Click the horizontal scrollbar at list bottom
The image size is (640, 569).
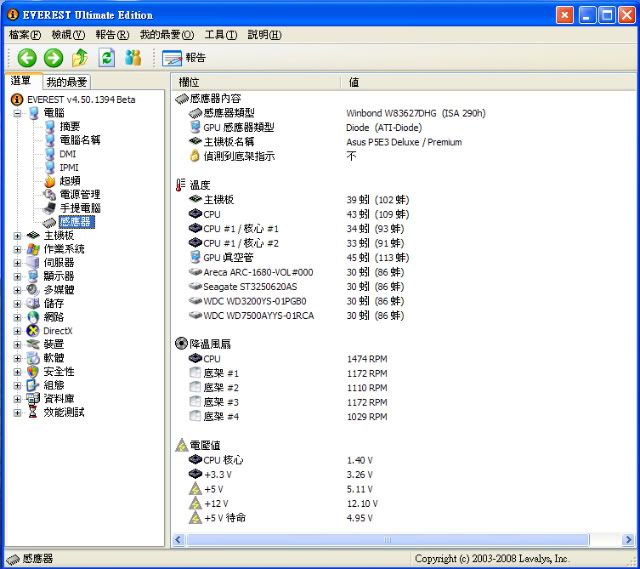click(x=400, y=540)
